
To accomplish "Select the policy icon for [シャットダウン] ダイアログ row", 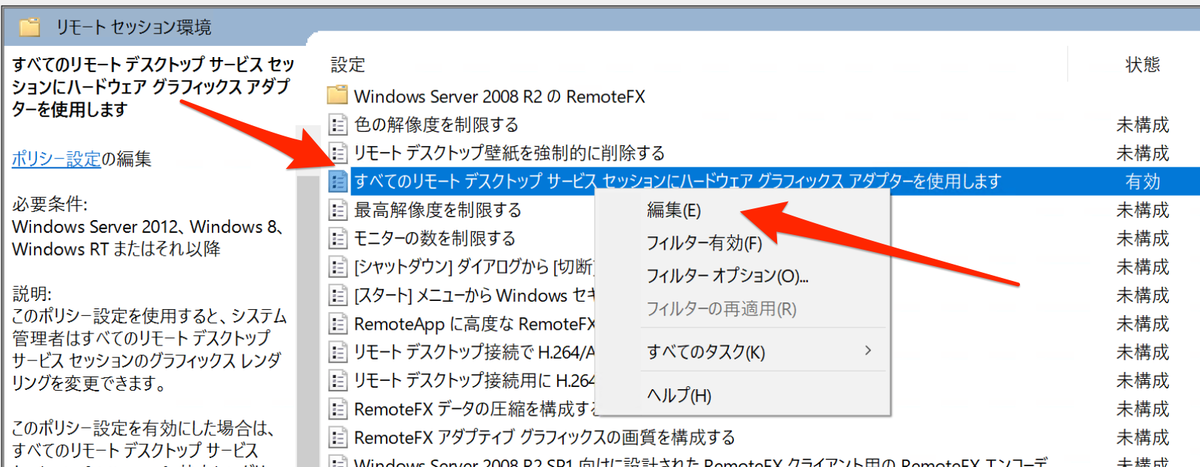I will [x=337, y=267].
